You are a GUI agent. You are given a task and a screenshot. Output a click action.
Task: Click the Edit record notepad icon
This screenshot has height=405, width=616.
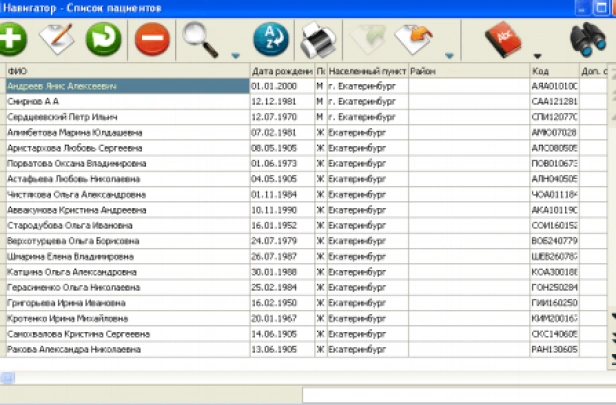coord(56,40)
